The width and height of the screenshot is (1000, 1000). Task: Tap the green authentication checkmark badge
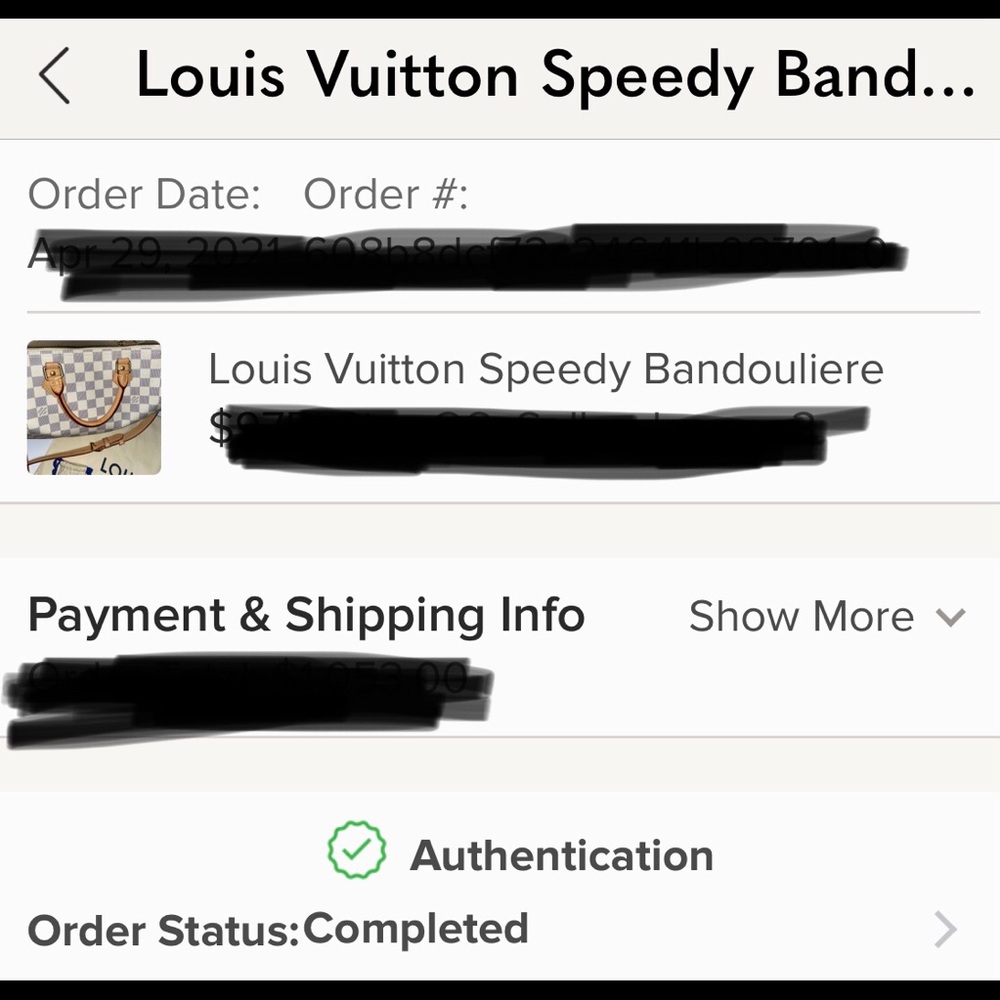(357, 849)
